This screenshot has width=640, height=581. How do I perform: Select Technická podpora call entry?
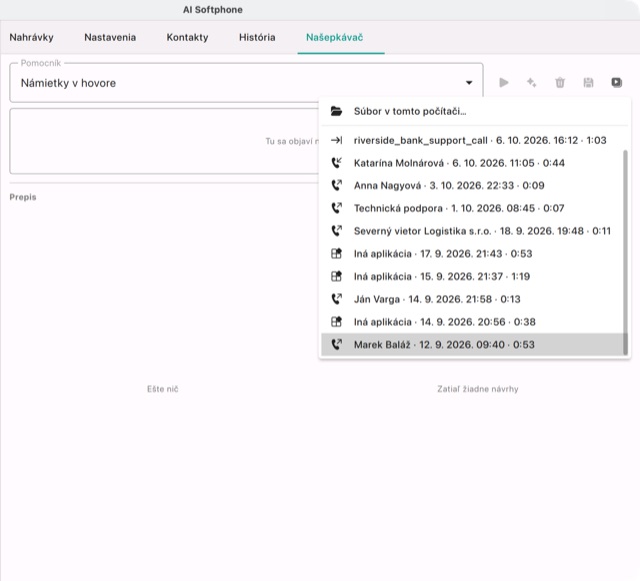472,208
